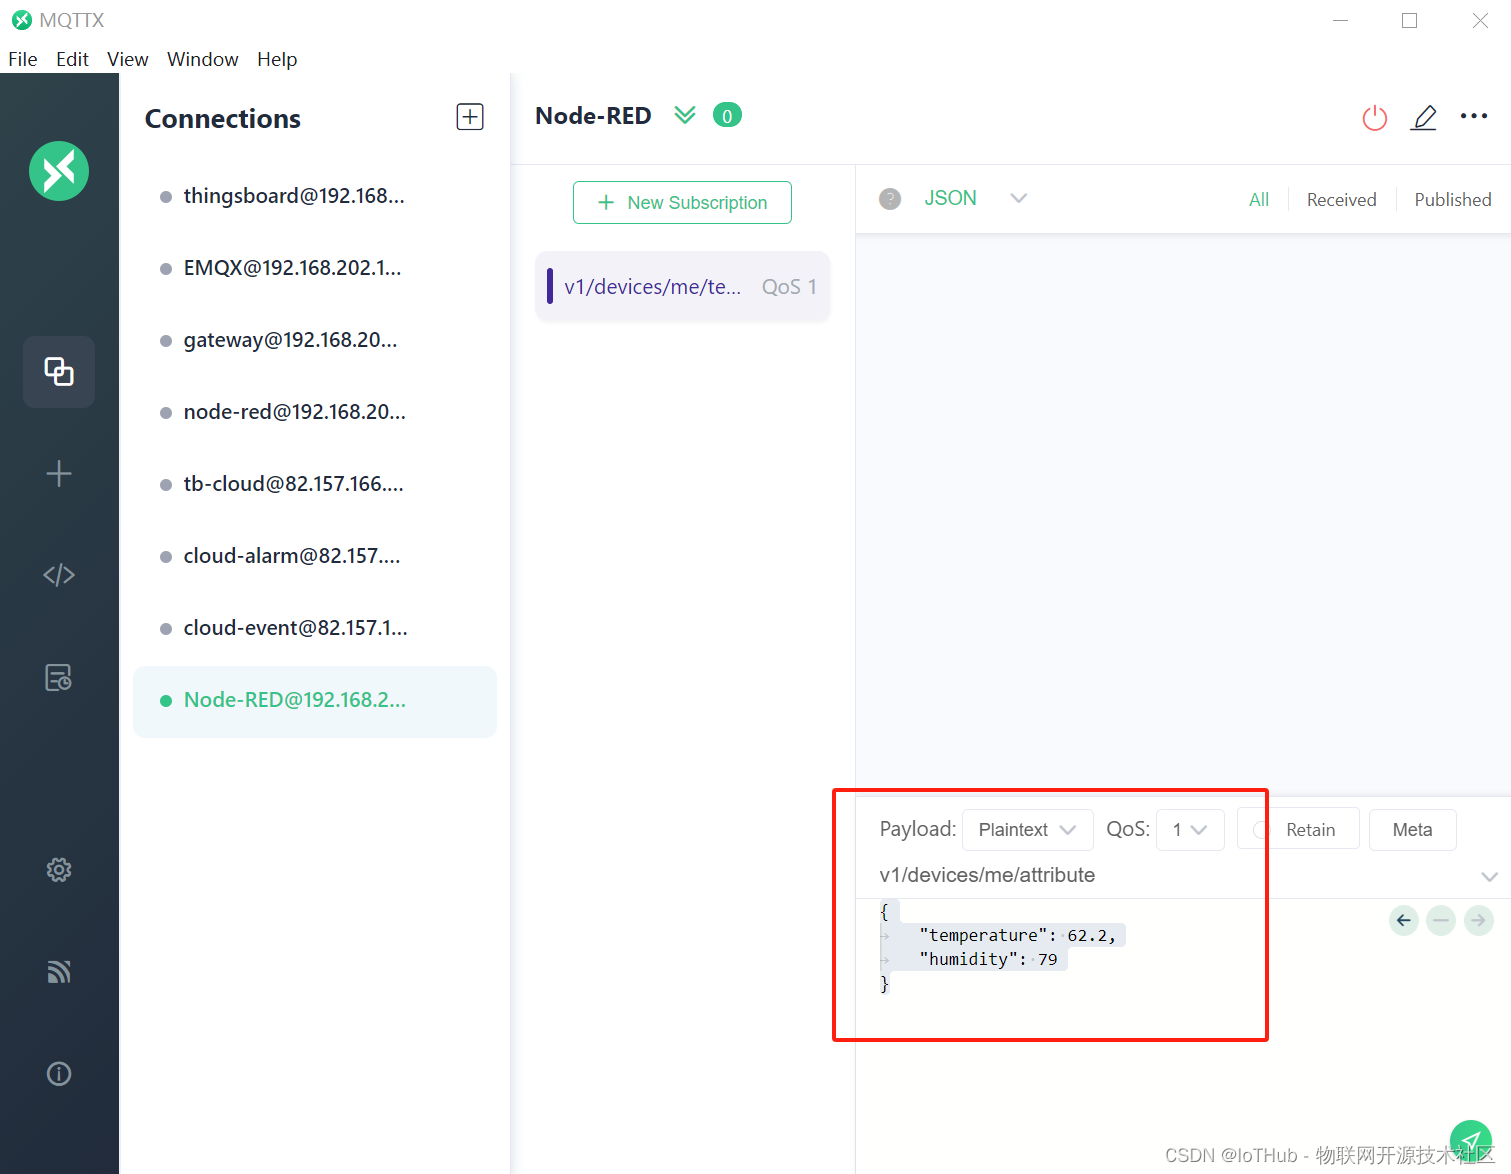This screenshot has width=1511, height=1174.
Task: Click the temperature line in payload
Action: [x=1017, y=935]
